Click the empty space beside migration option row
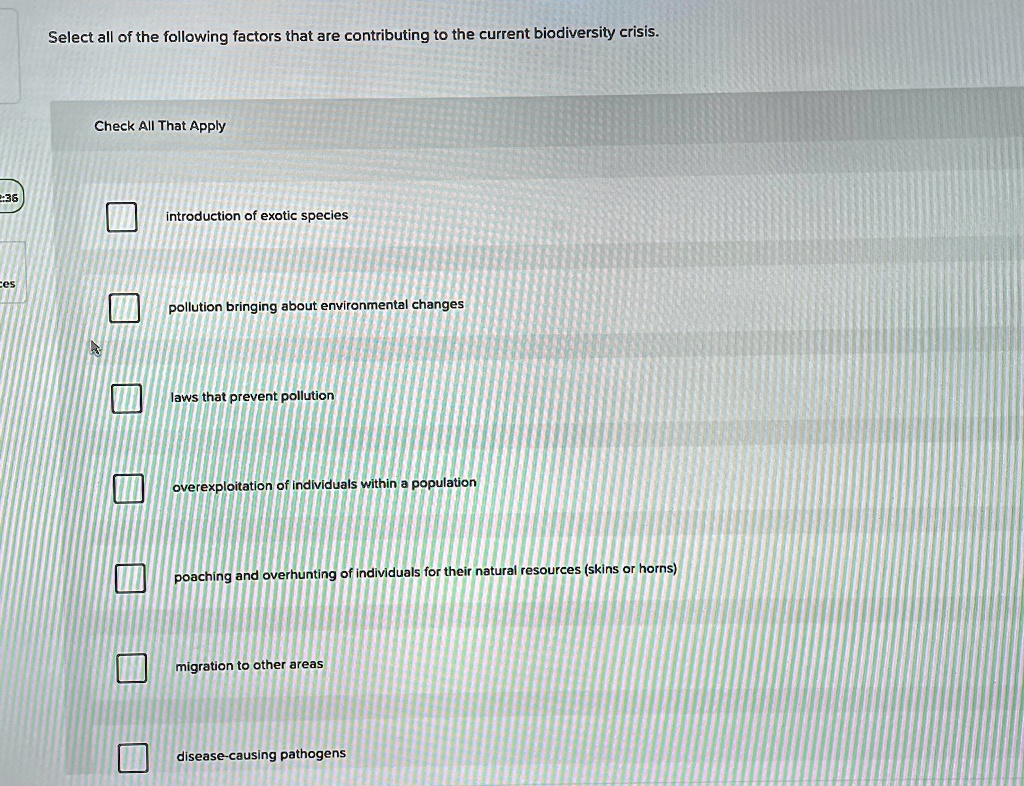 653,666
